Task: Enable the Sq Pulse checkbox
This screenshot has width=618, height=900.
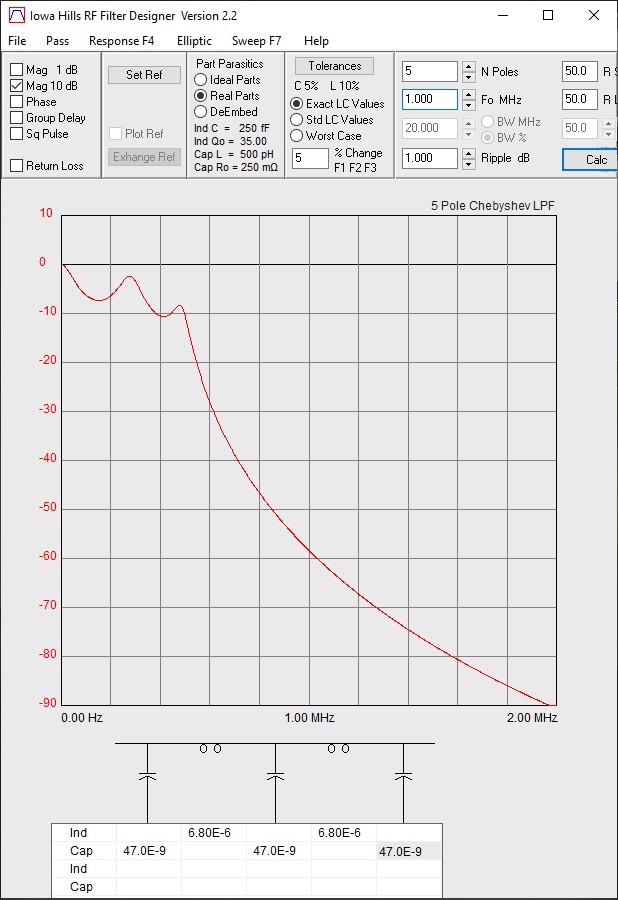Action: tap(17, 134)
